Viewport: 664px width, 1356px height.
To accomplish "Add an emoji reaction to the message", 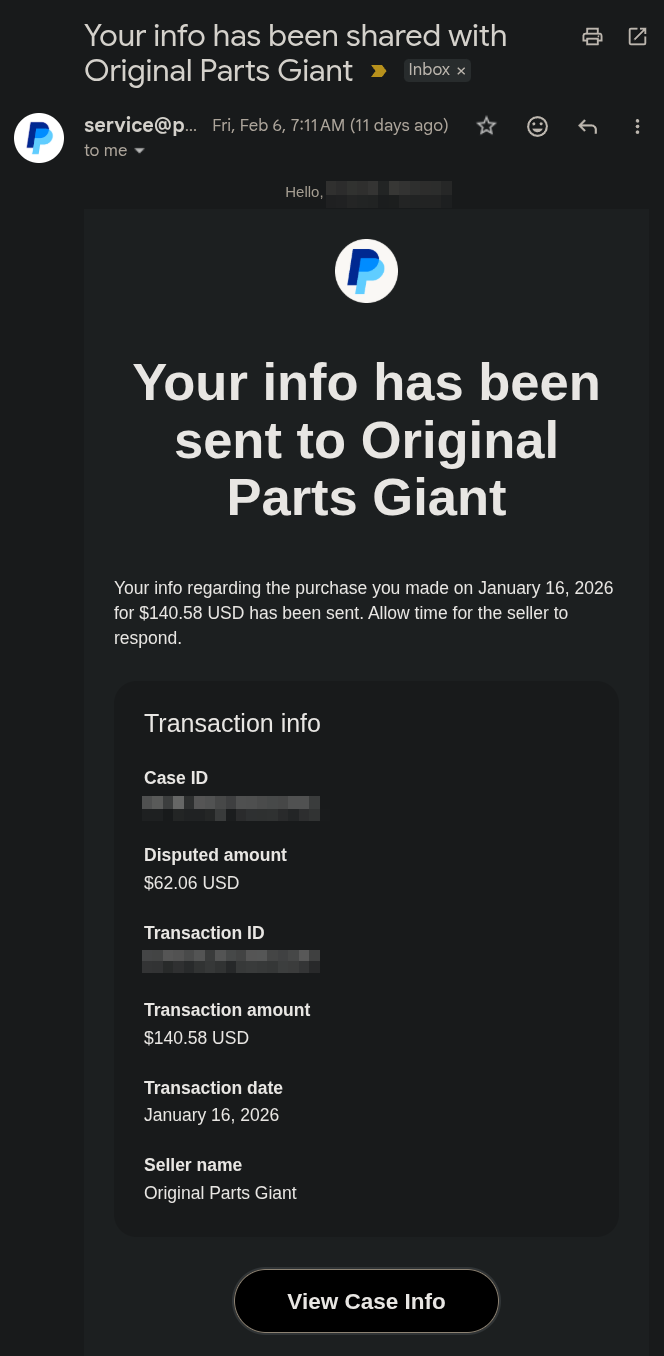I will click(537, 126).
